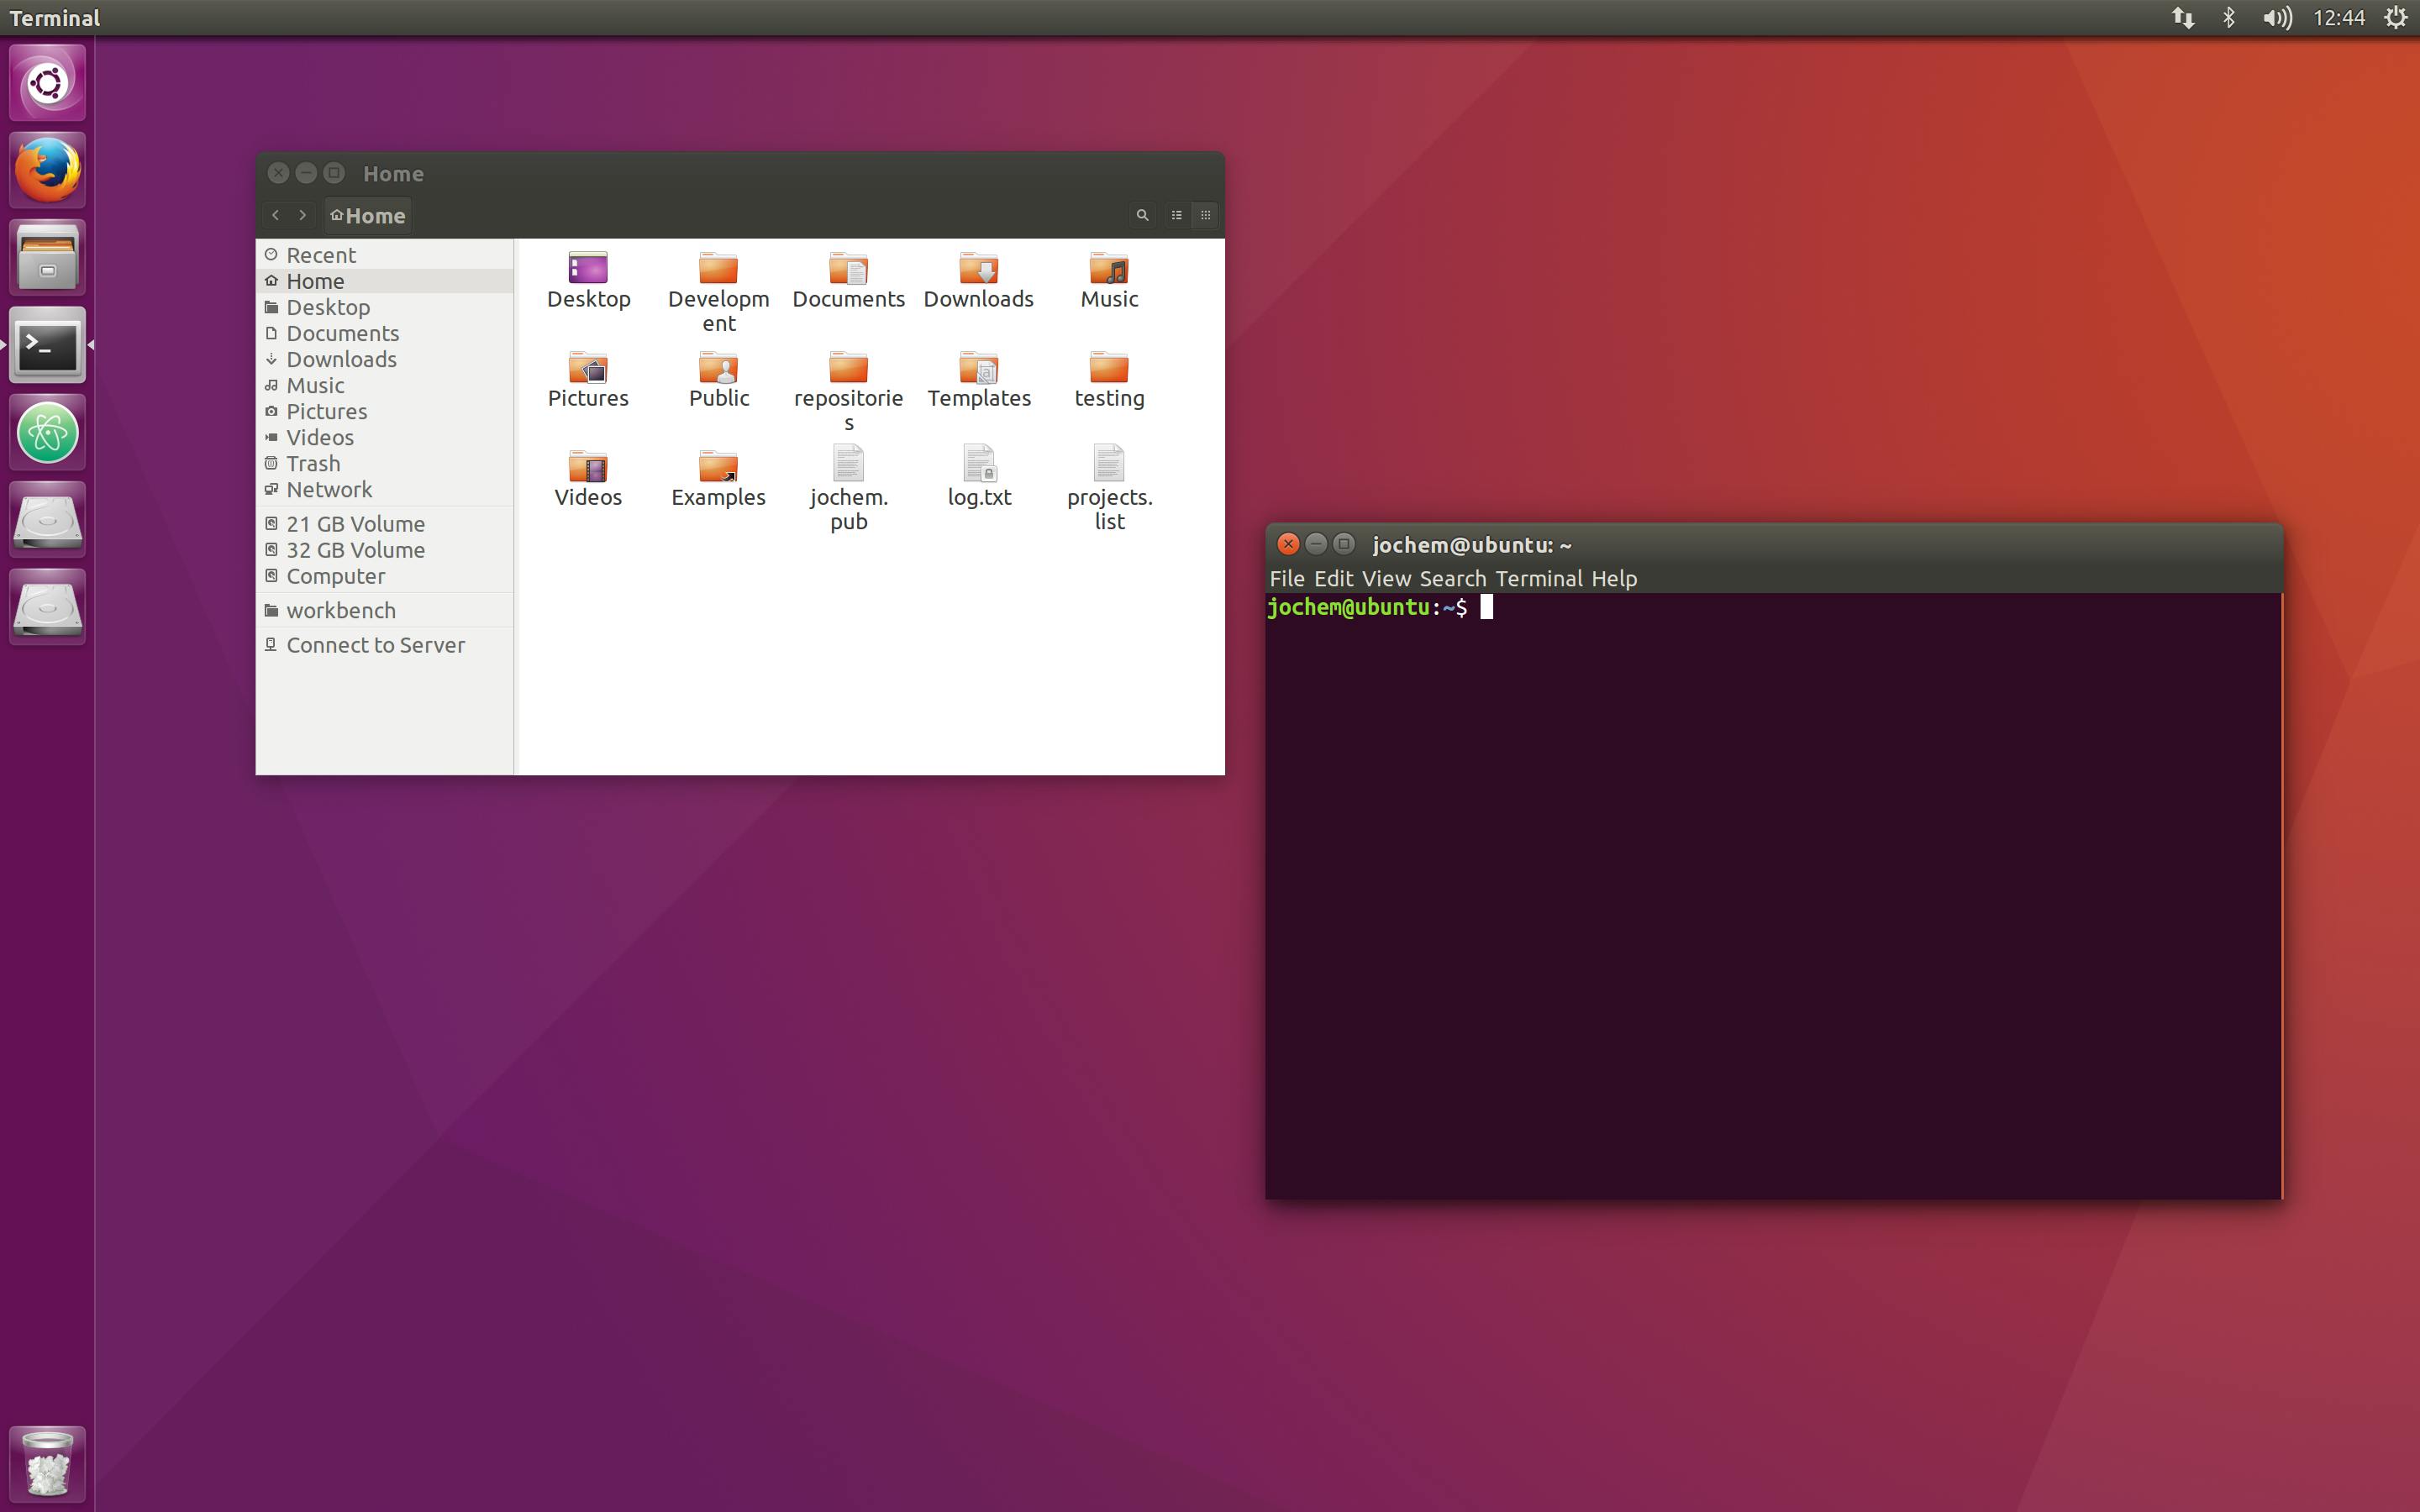Select 32 GB Volume in sidebar

tap(355, 550)
